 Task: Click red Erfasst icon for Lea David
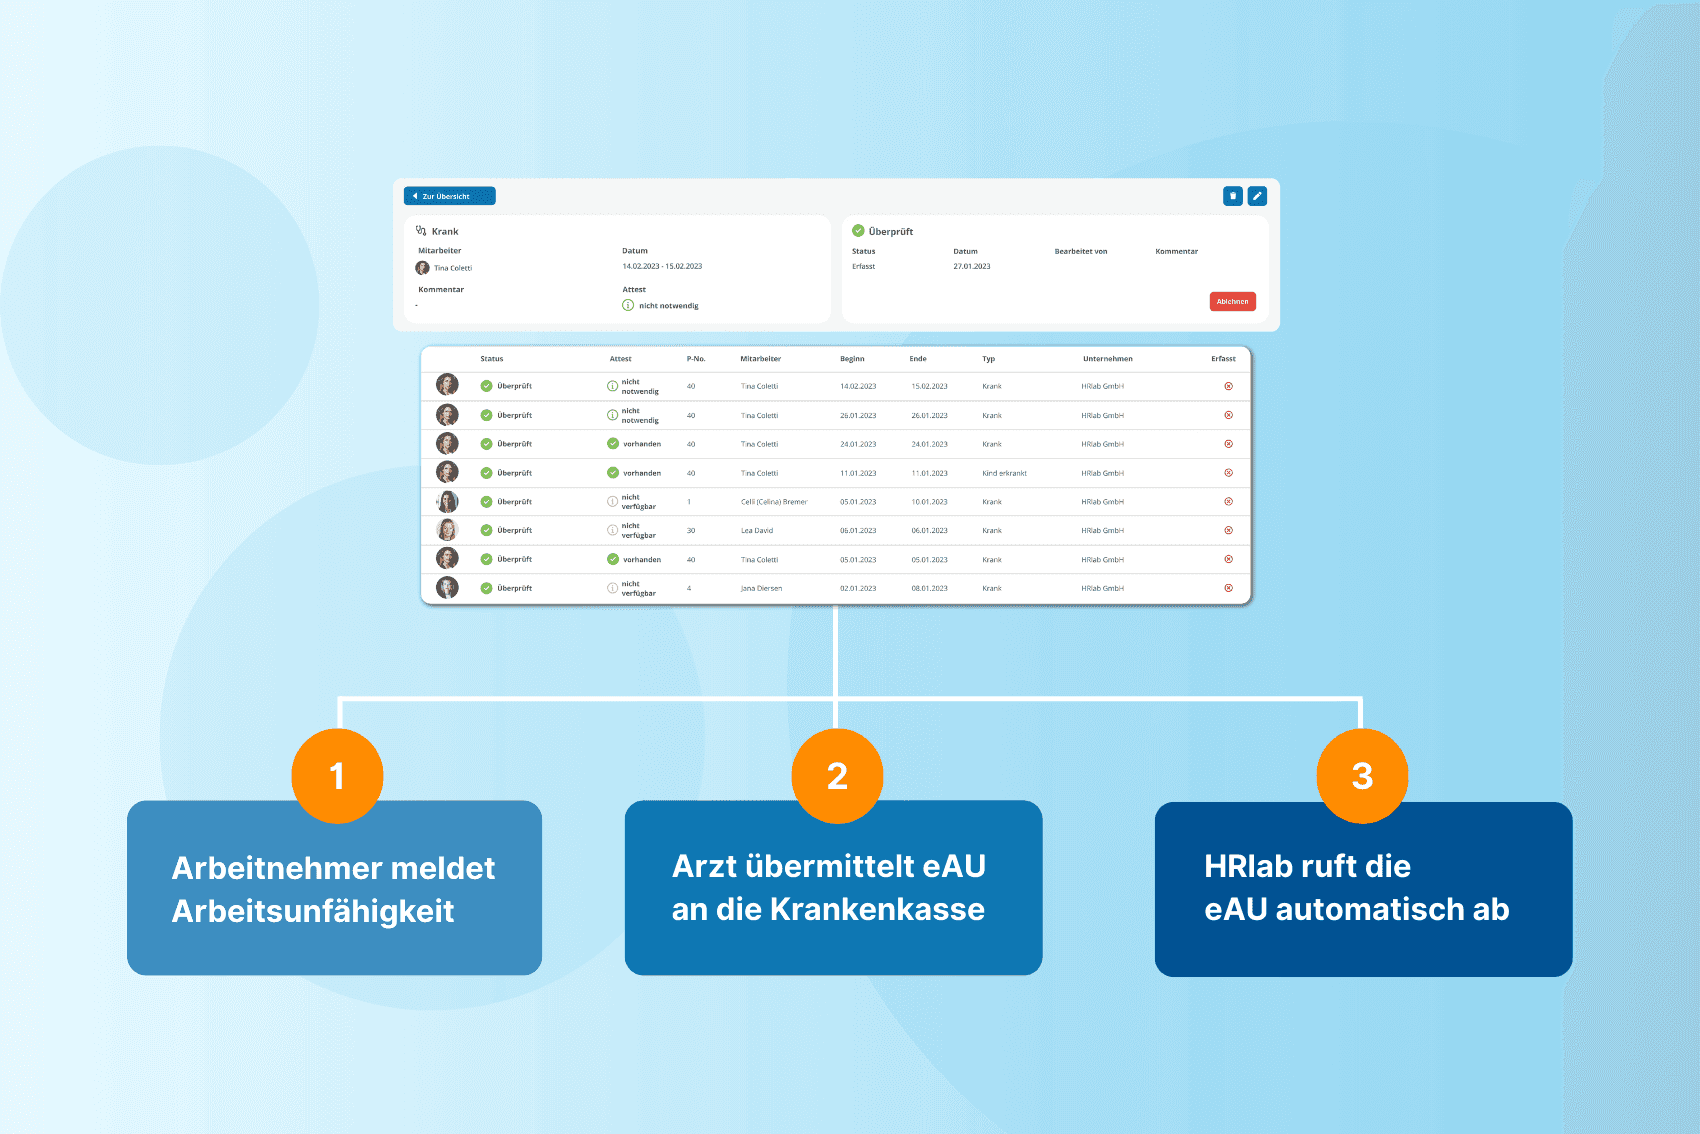click(1228, 530)
